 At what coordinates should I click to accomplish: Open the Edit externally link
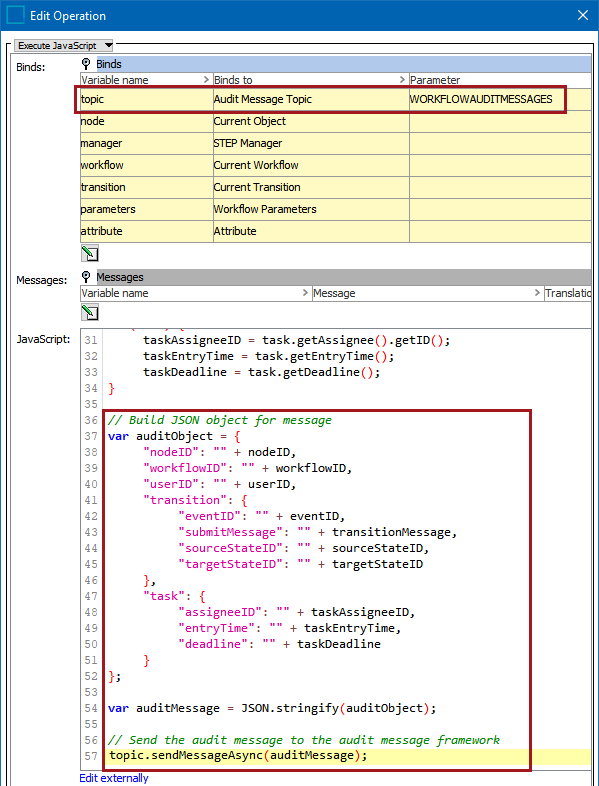click(x=114, y=777)
